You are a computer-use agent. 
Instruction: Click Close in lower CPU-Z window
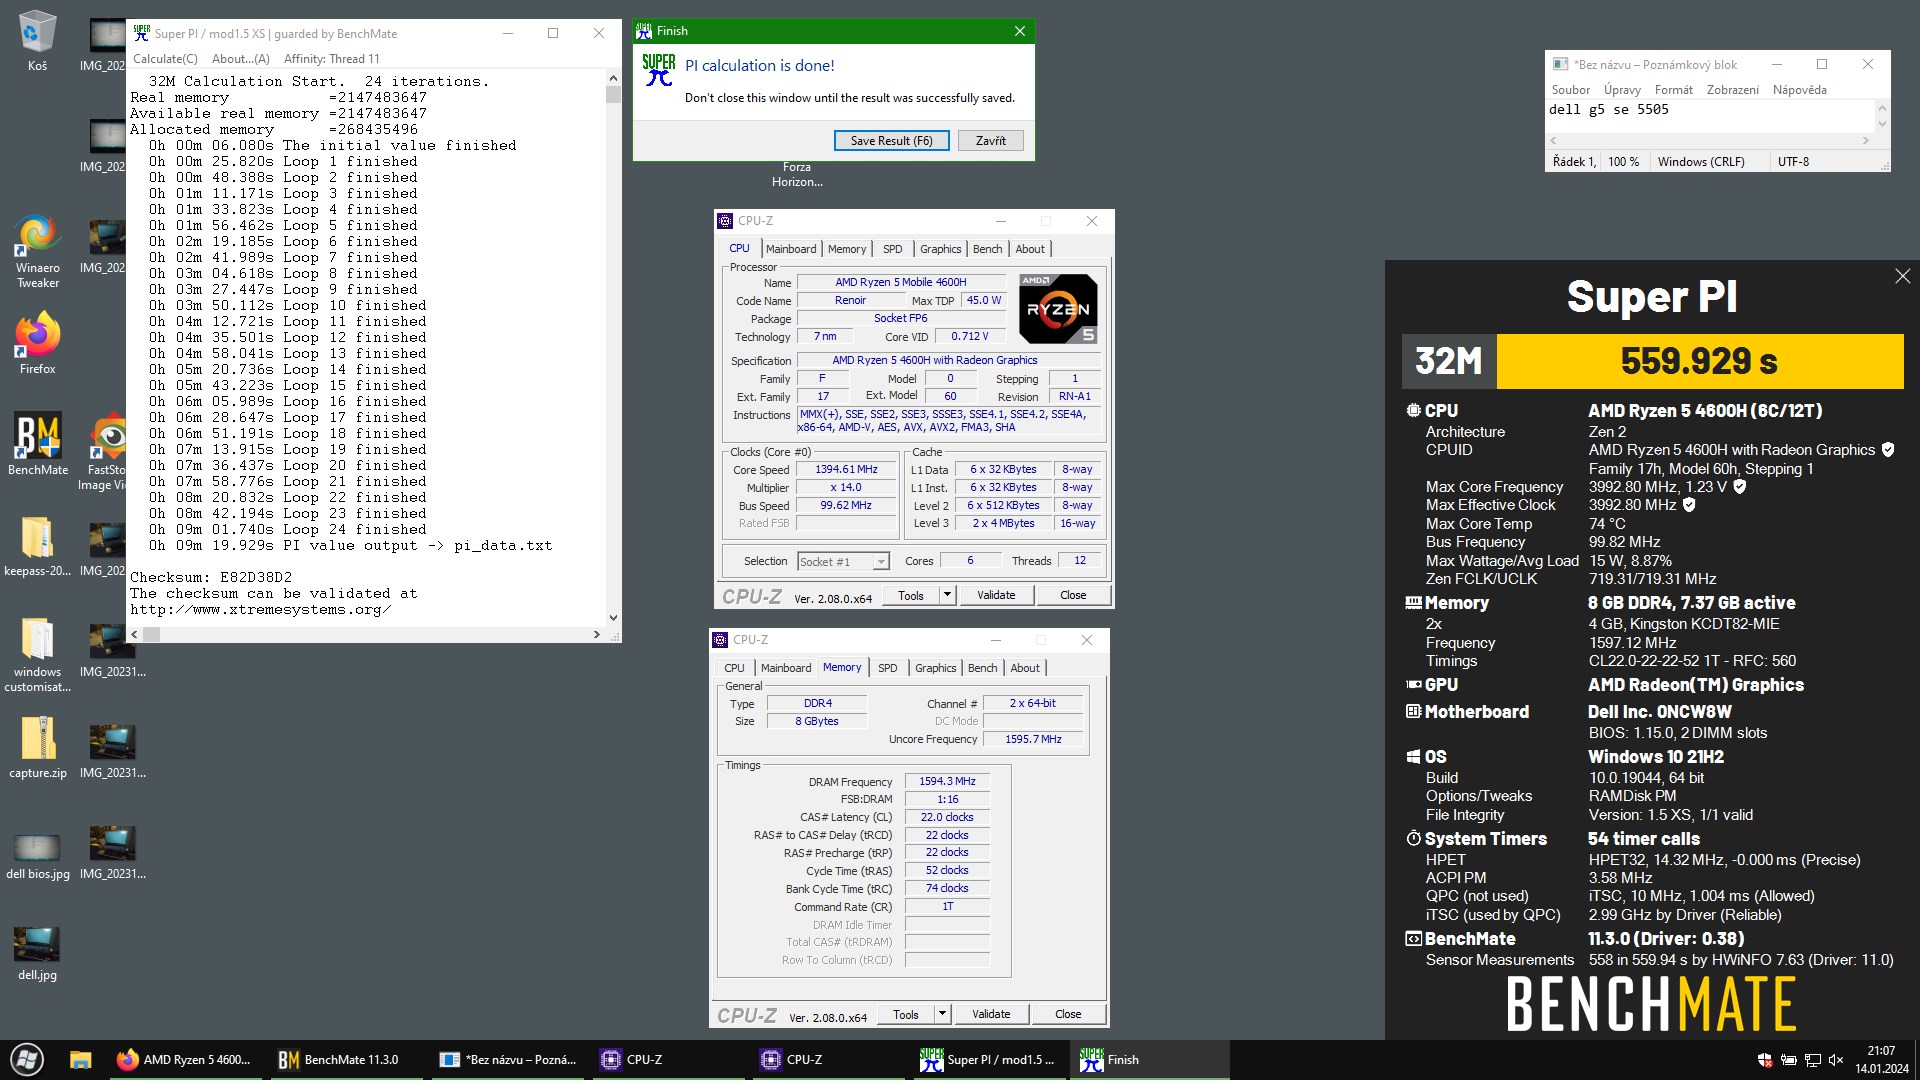point(1067,1015)
